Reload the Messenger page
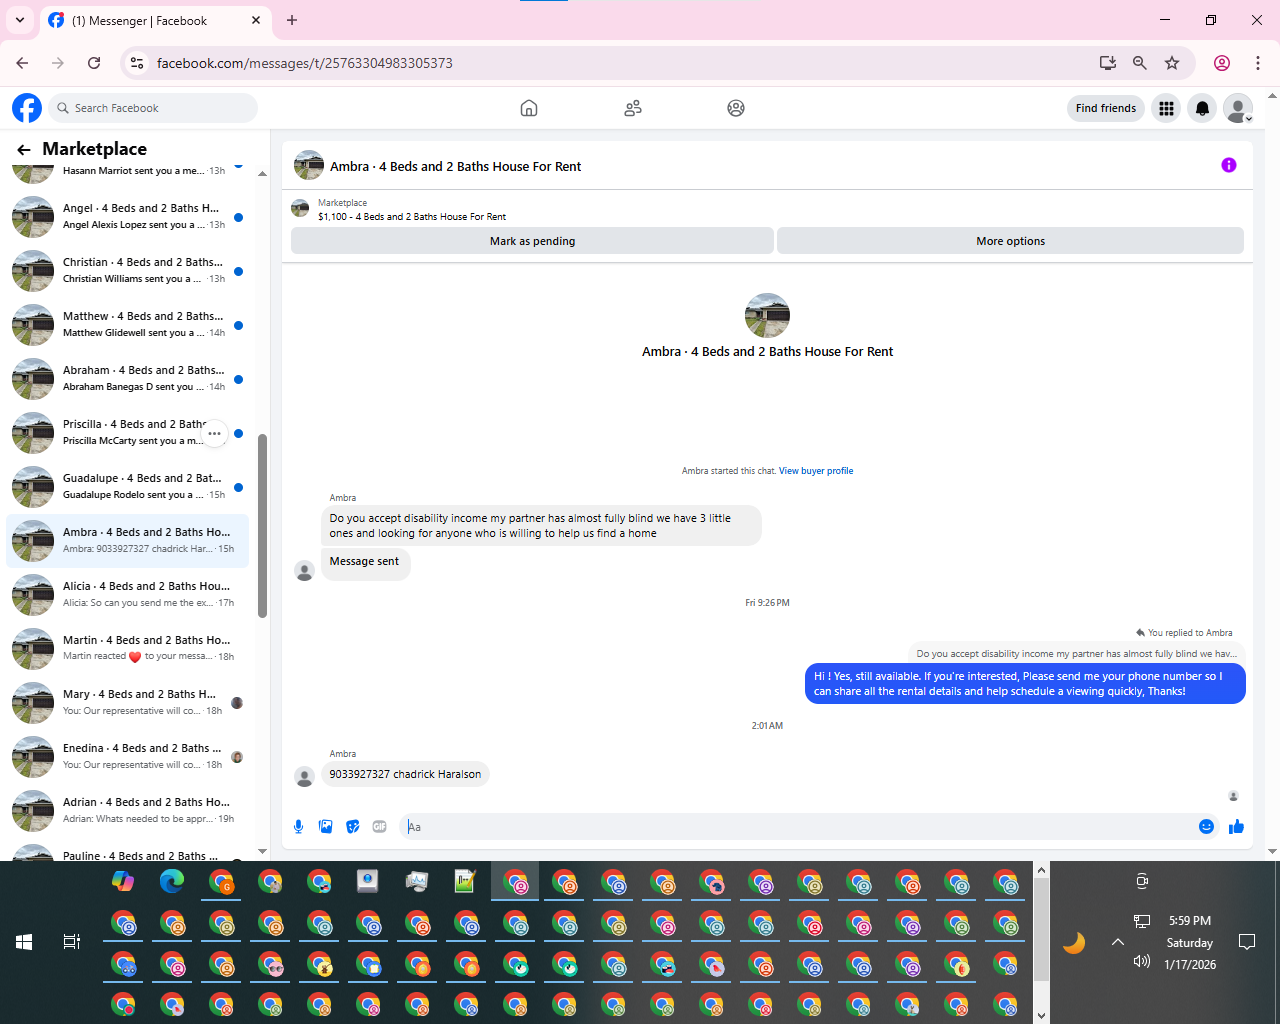 [x=94, y=63]
